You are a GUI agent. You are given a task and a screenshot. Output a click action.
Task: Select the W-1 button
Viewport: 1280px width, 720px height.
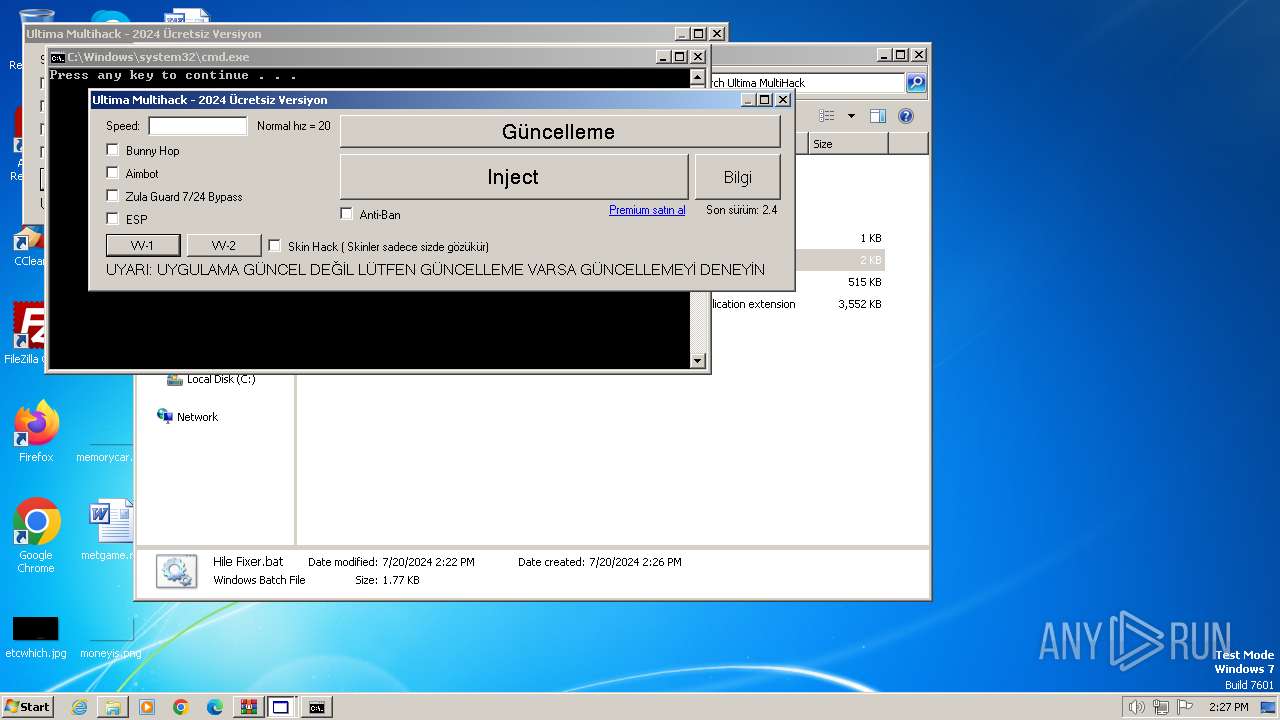143,245
